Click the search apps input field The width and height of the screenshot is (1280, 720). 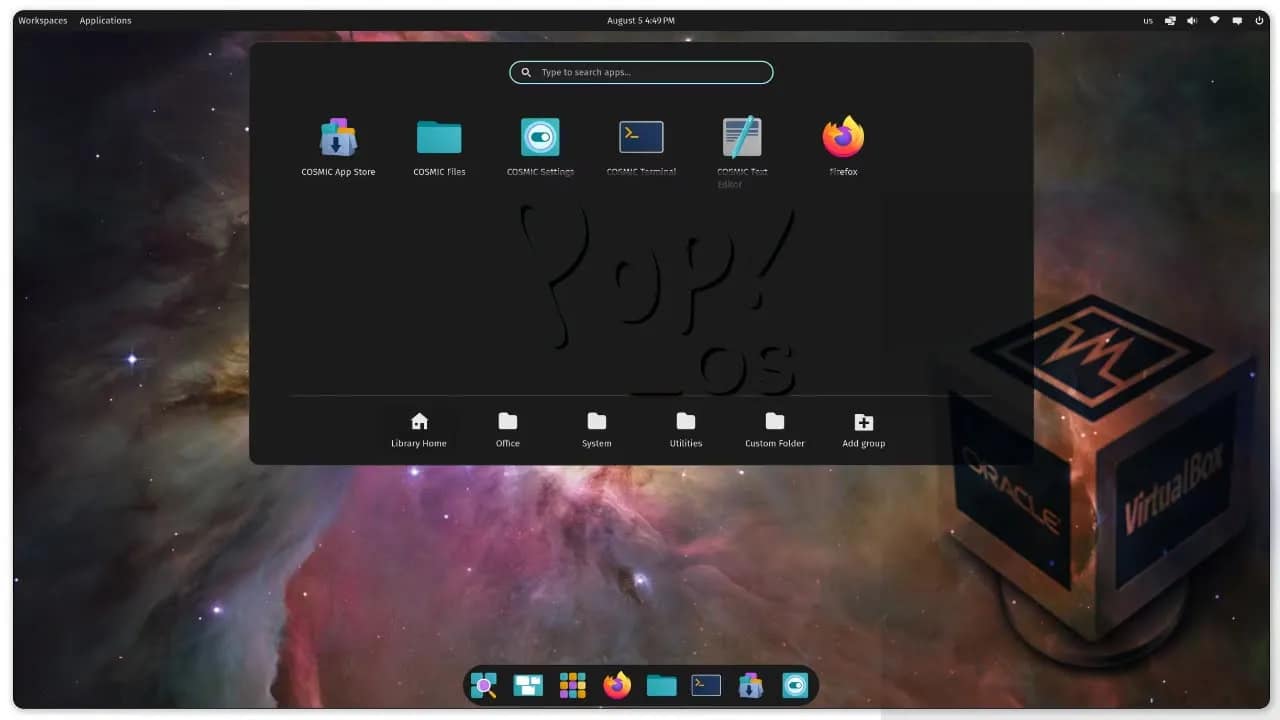(x=640, y=72)
